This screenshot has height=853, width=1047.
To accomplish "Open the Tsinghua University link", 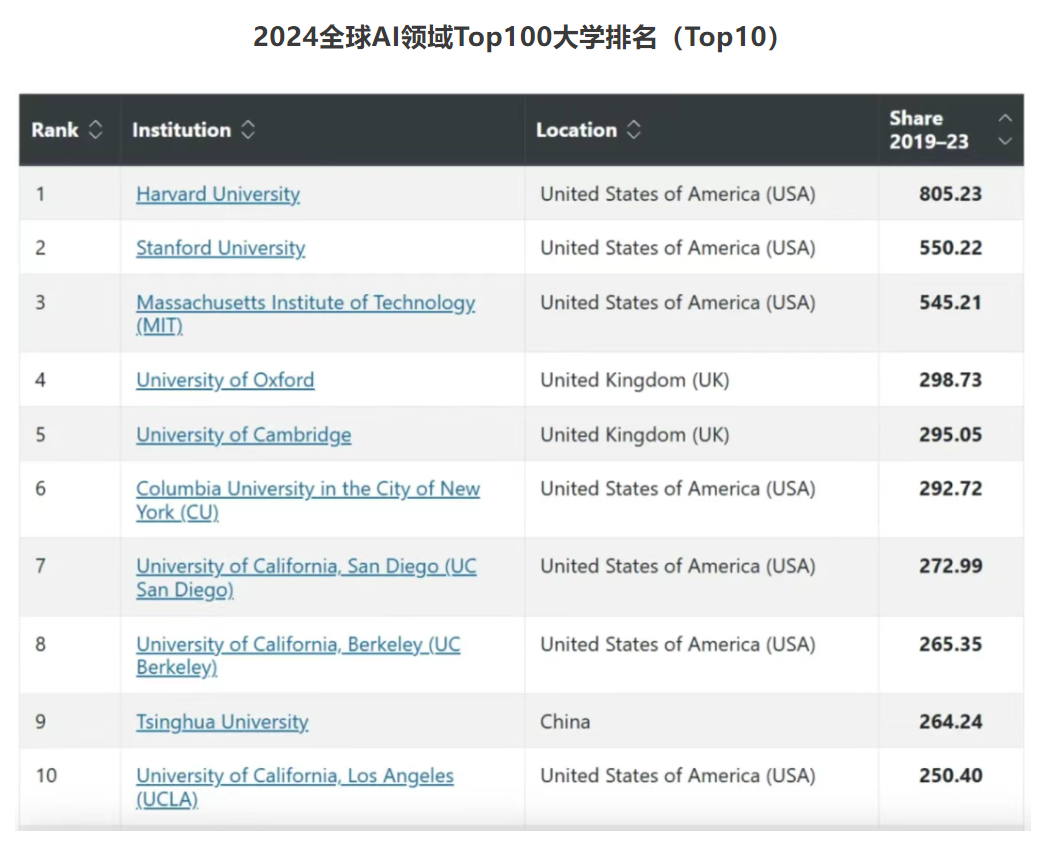I will click(x=222, y=722).
